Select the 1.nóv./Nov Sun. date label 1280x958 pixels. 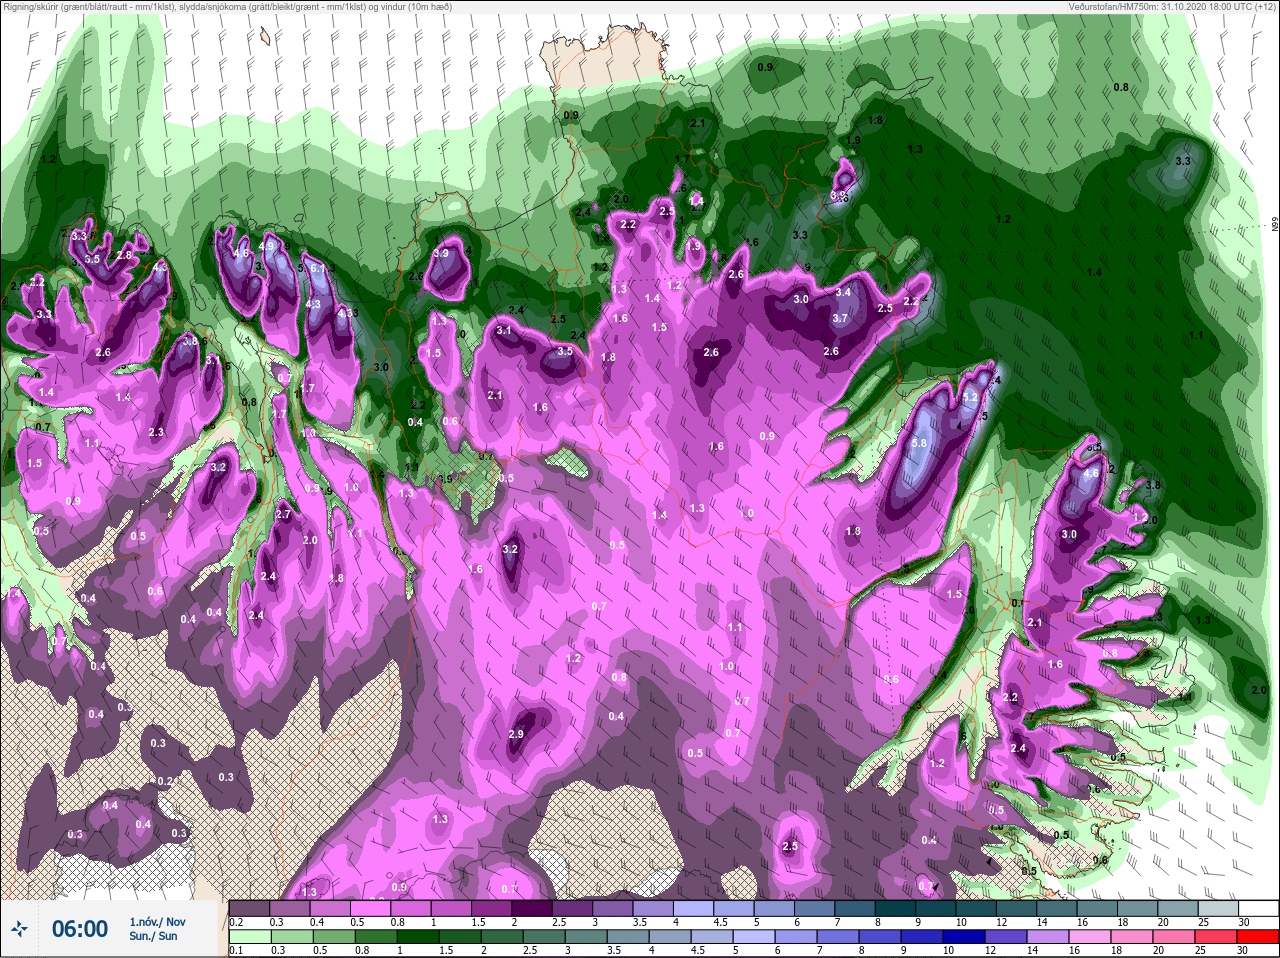158,929
